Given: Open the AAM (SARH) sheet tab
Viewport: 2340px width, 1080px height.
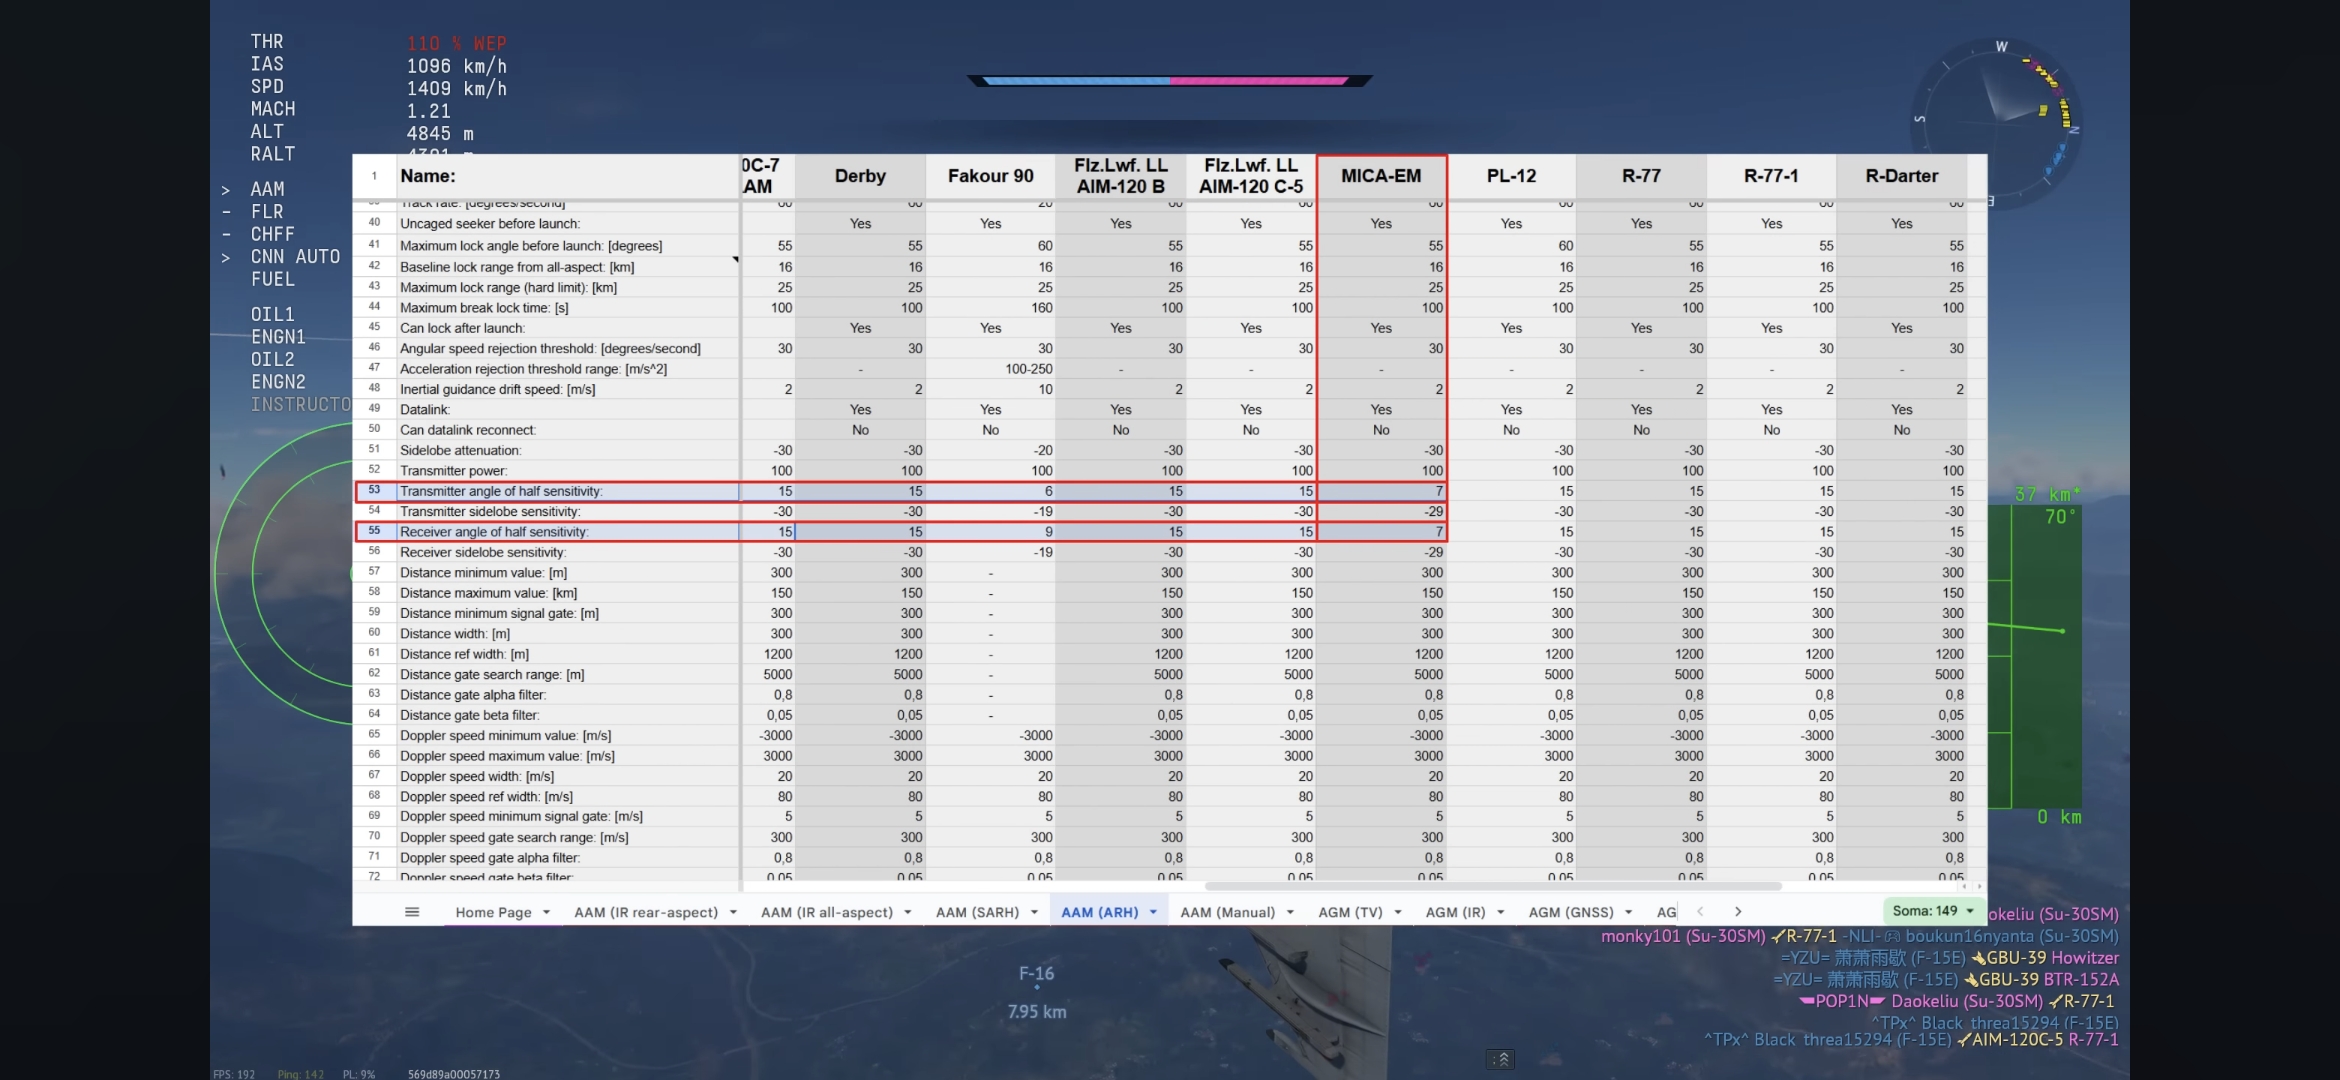Looking at the screenshot, I should (977, 912).
